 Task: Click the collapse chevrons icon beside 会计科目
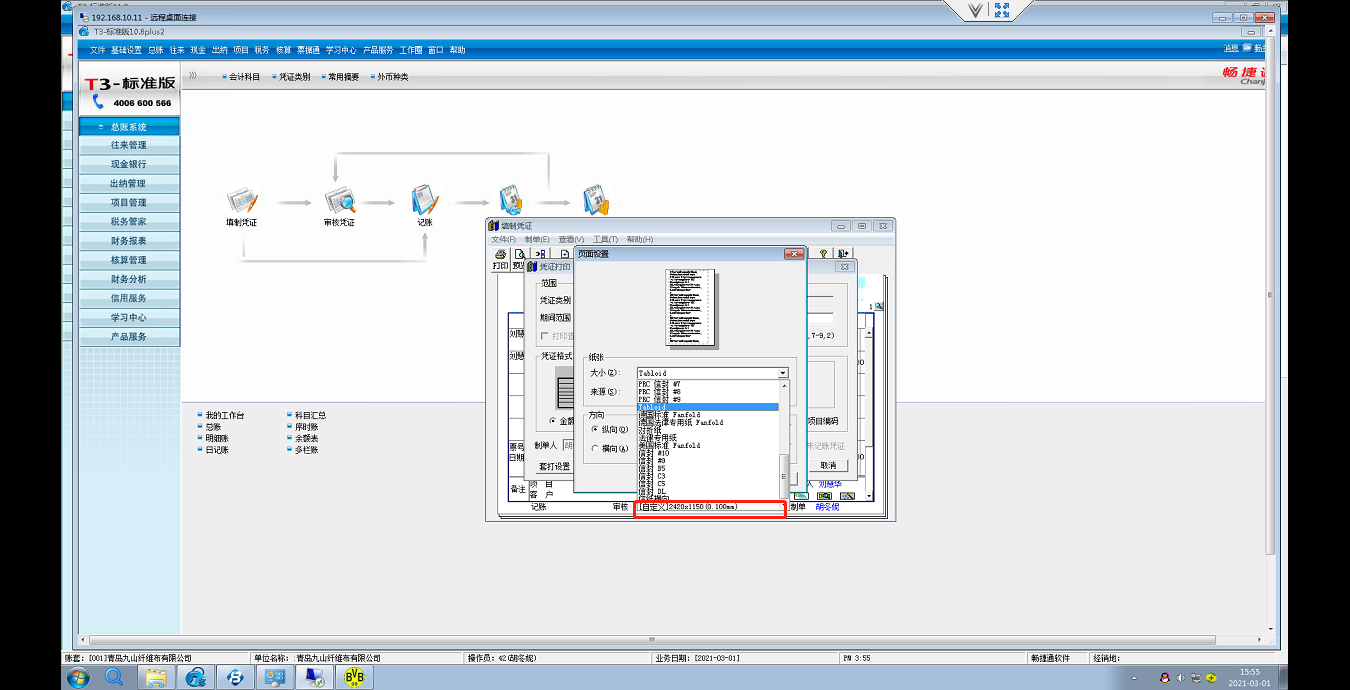coord(193,76)
